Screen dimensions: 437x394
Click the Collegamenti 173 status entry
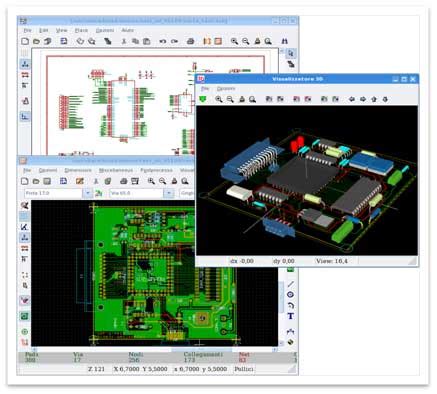click(x=203, y=357)
